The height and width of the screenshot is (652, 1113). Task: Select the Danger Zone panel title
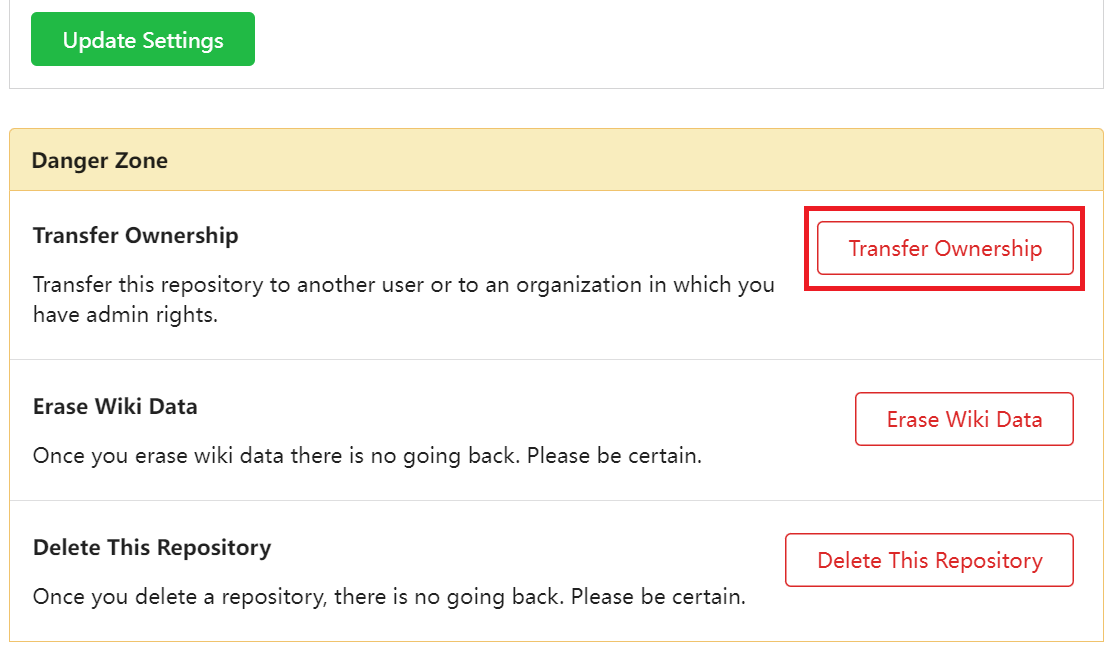tap(100, 160)
